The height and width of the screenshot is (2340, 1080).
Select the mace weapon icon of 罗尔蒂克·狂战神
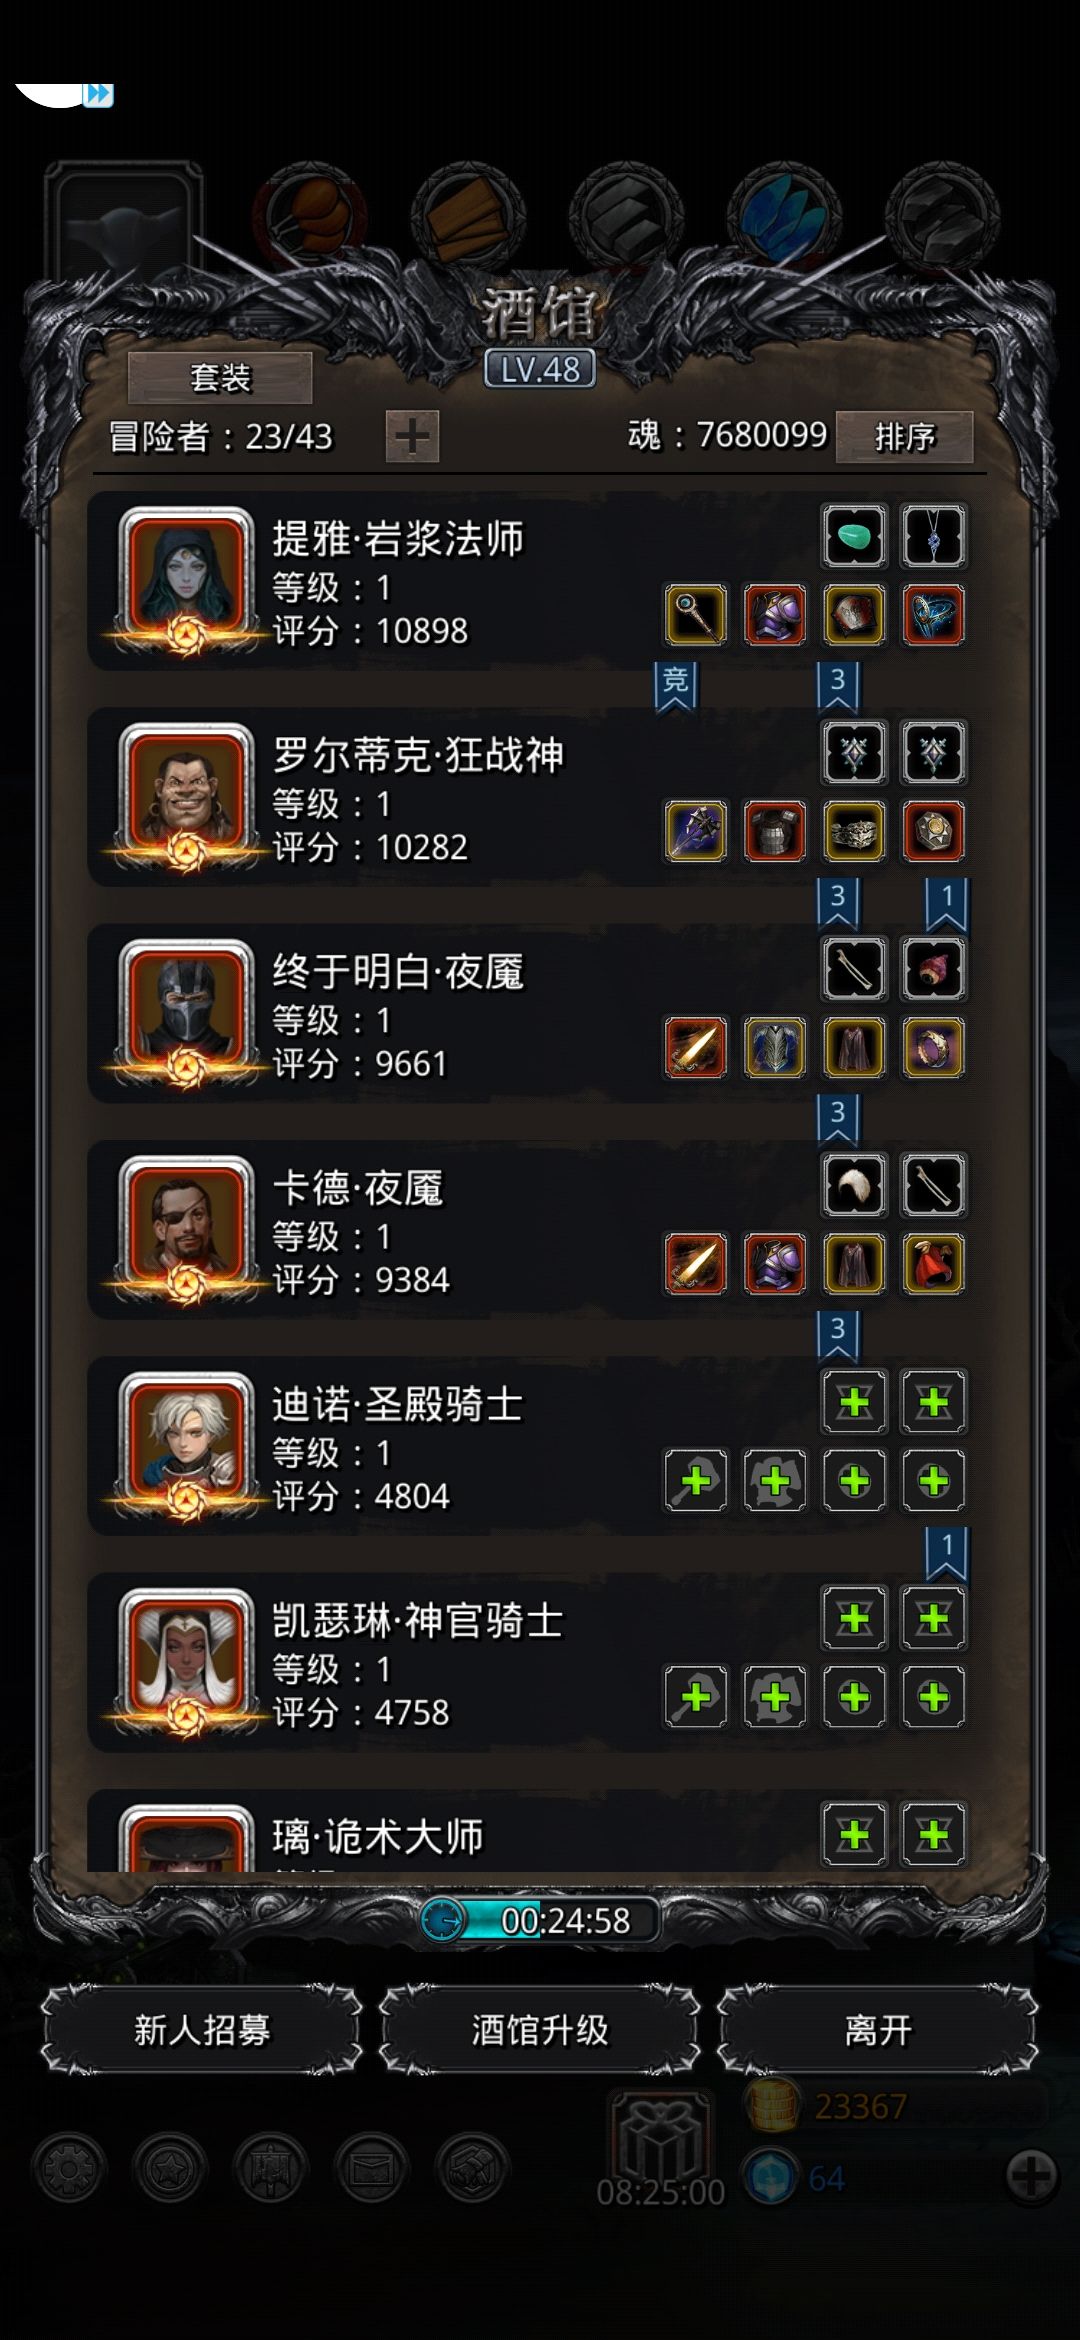pyautogui.click(x=695, y=831)
